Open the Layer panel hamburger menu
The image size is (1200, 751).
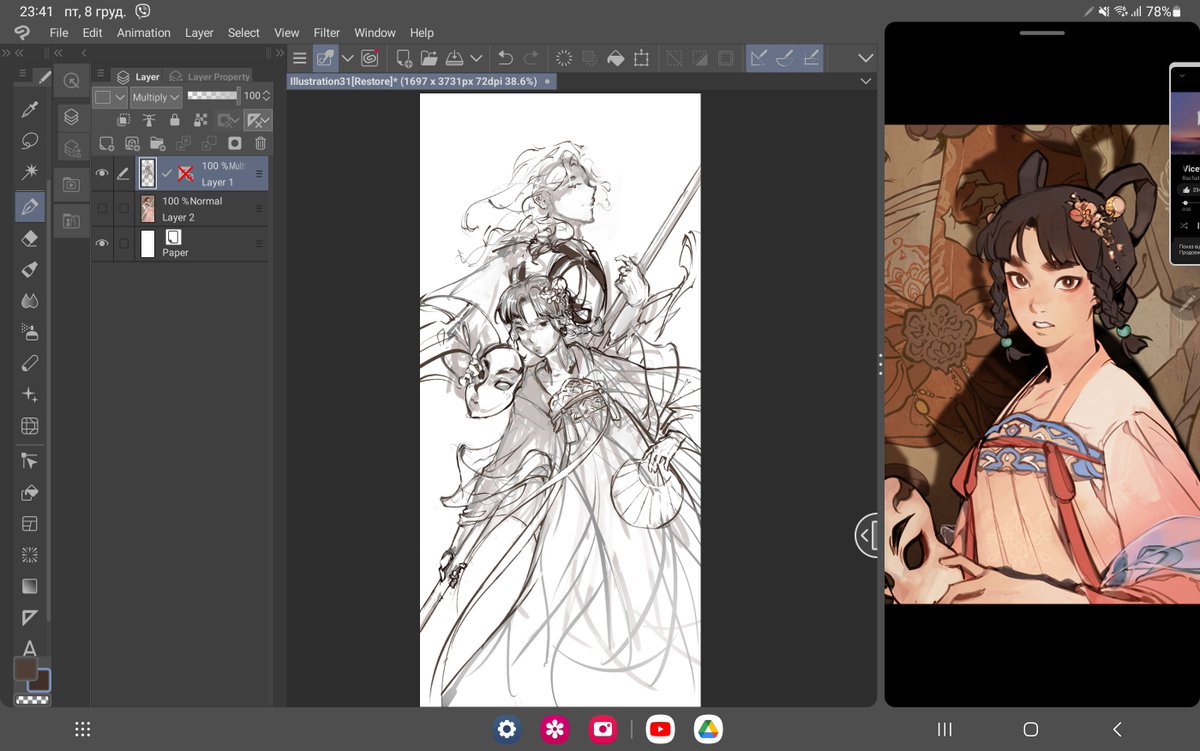pos(101,74)
